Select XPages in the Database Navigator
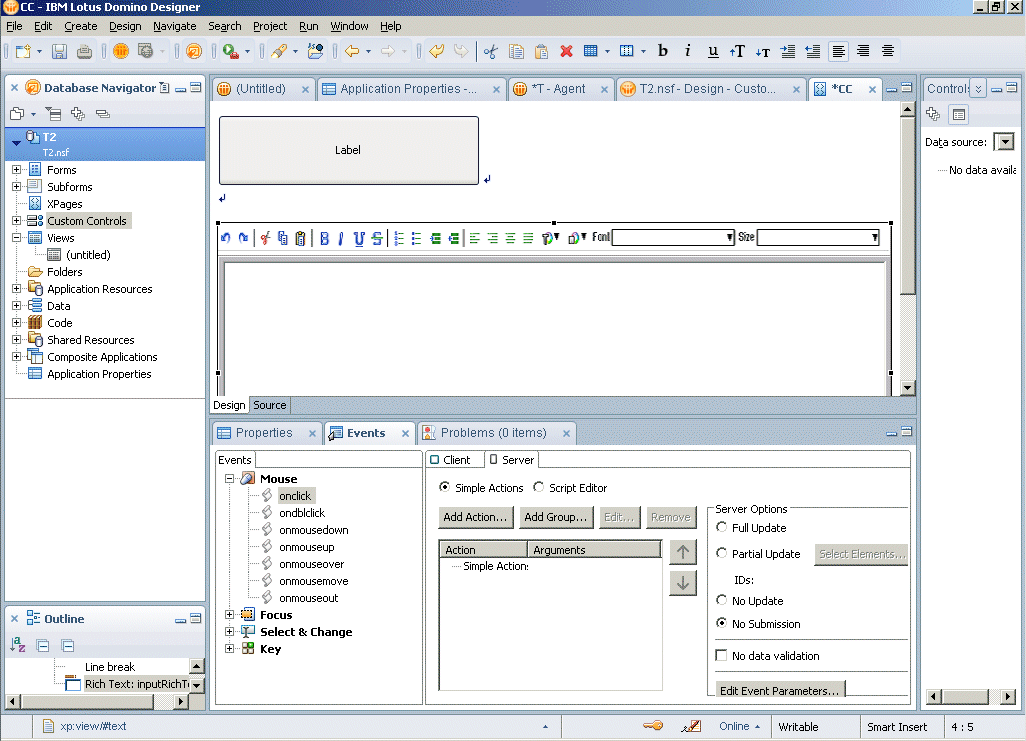 coord(65,204)
